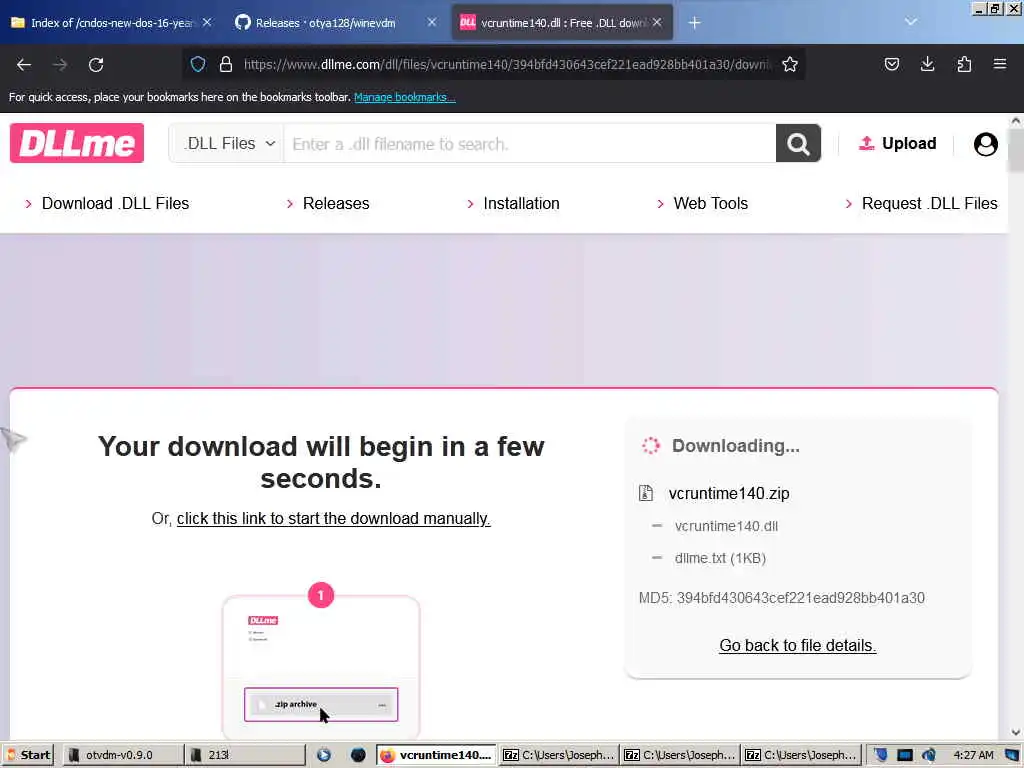Close the Index of /cndos tab
Viewport: 1024px width, 768px height.
coord(207,22)
